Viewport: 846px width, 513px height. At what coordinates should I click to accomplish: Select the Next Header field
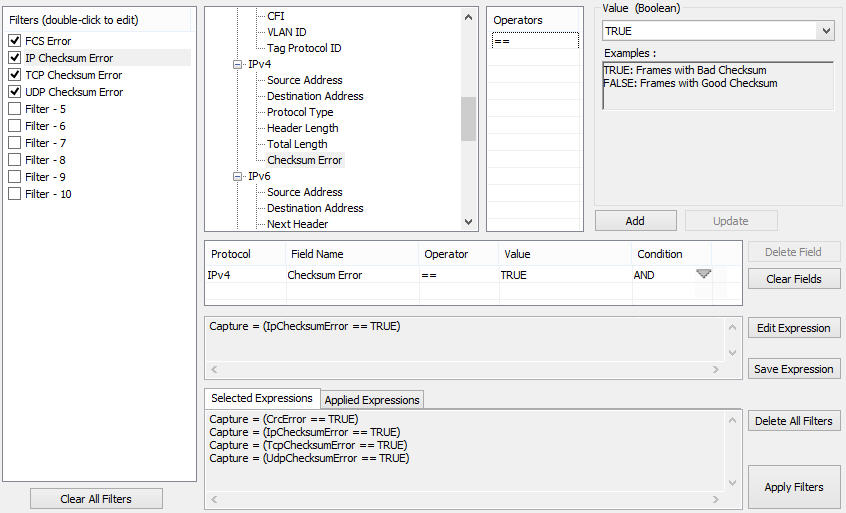[297, 224]
